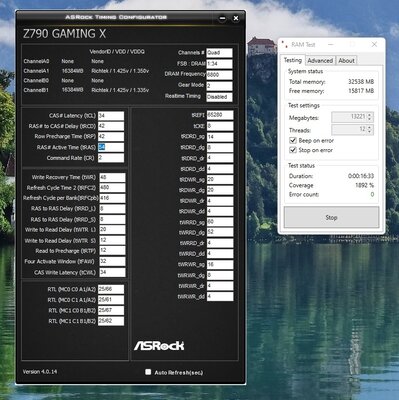The image size is (399, 400).
Task: Click the Realtime Timing field showing Disabled
Action: [x=219, y=97]
